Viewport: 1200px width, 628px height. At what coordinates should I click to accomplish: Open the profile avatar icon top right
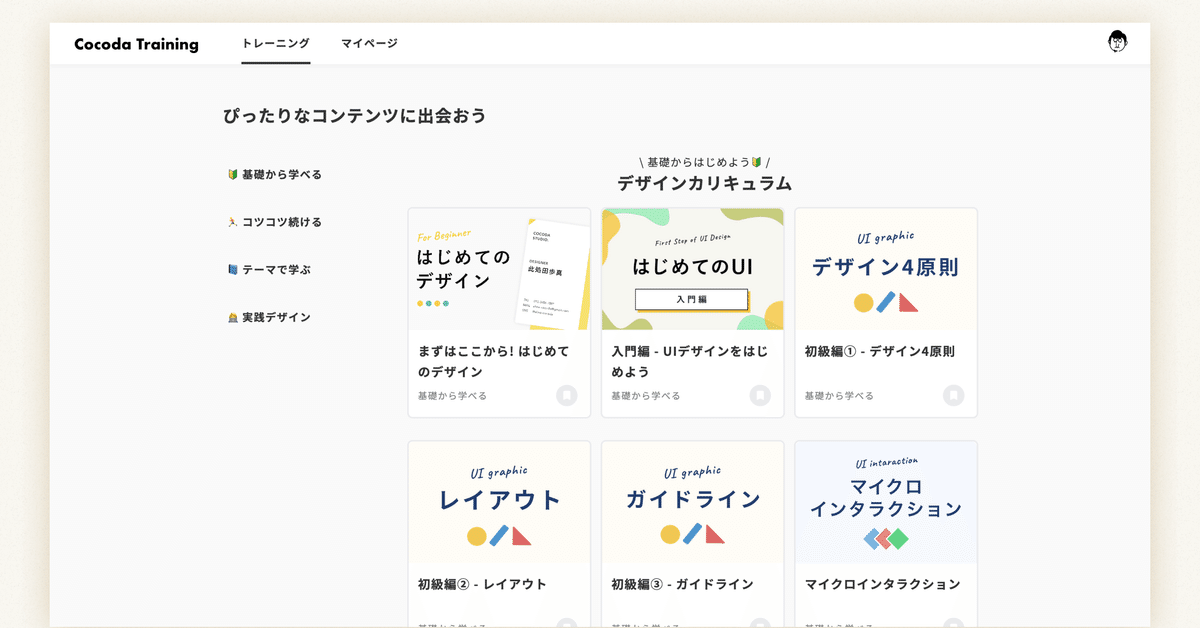pos(1117,42)
